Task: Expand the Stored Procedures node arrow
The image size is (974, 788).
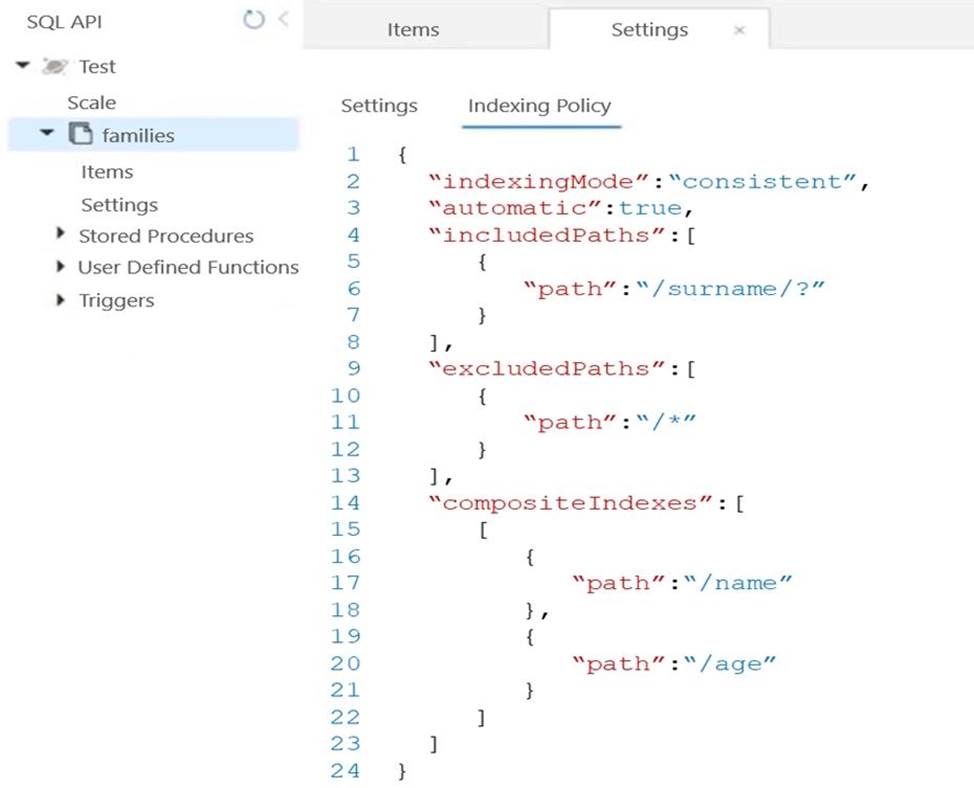Action: tap(64, 236)
